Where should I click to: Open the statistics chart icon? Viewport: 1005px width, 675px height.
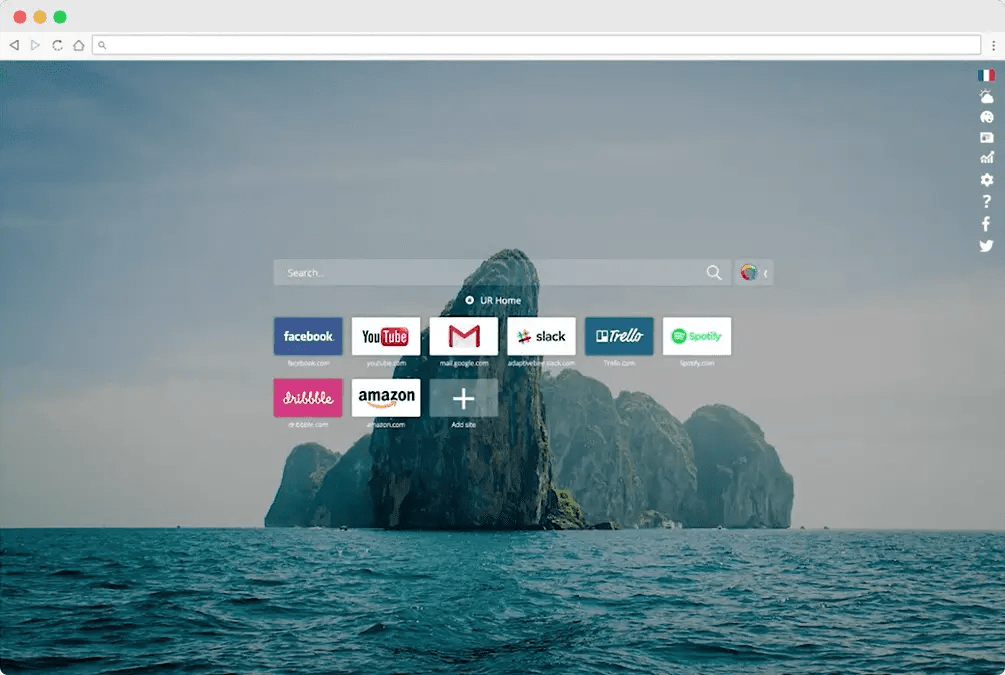pyautogui.click(x=987, y=158)
